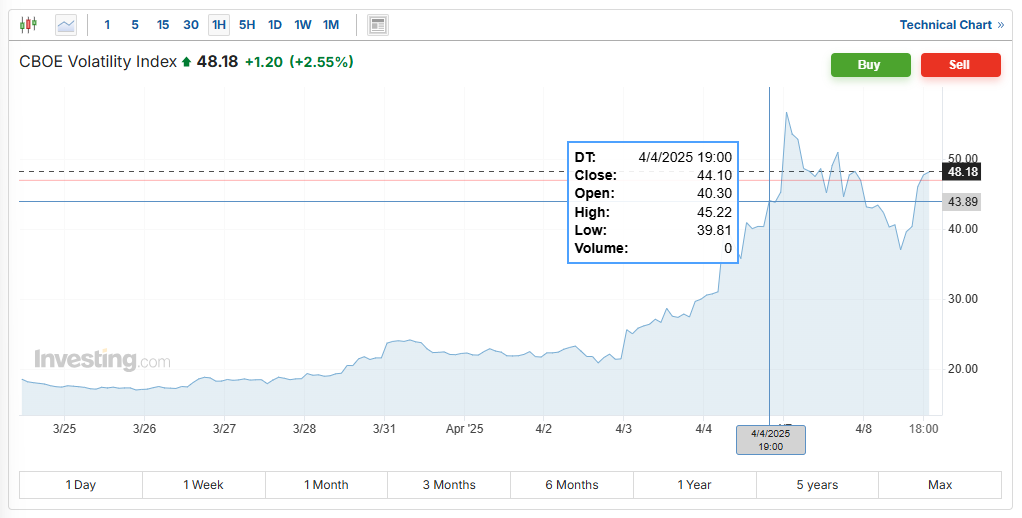Click the green Buy button

(x=870, y=65)
